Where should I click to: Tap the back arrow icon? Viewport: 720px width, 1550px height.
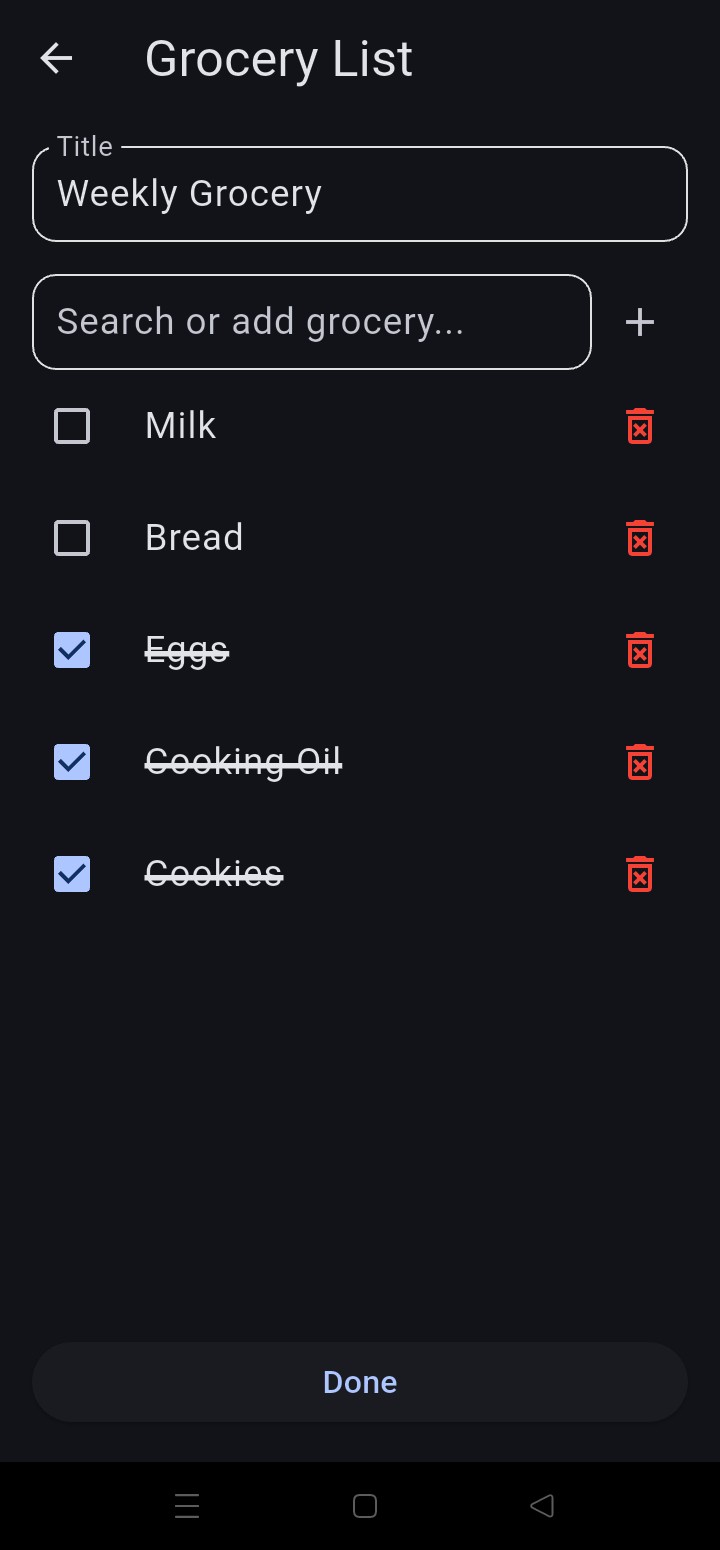point(56,59)
